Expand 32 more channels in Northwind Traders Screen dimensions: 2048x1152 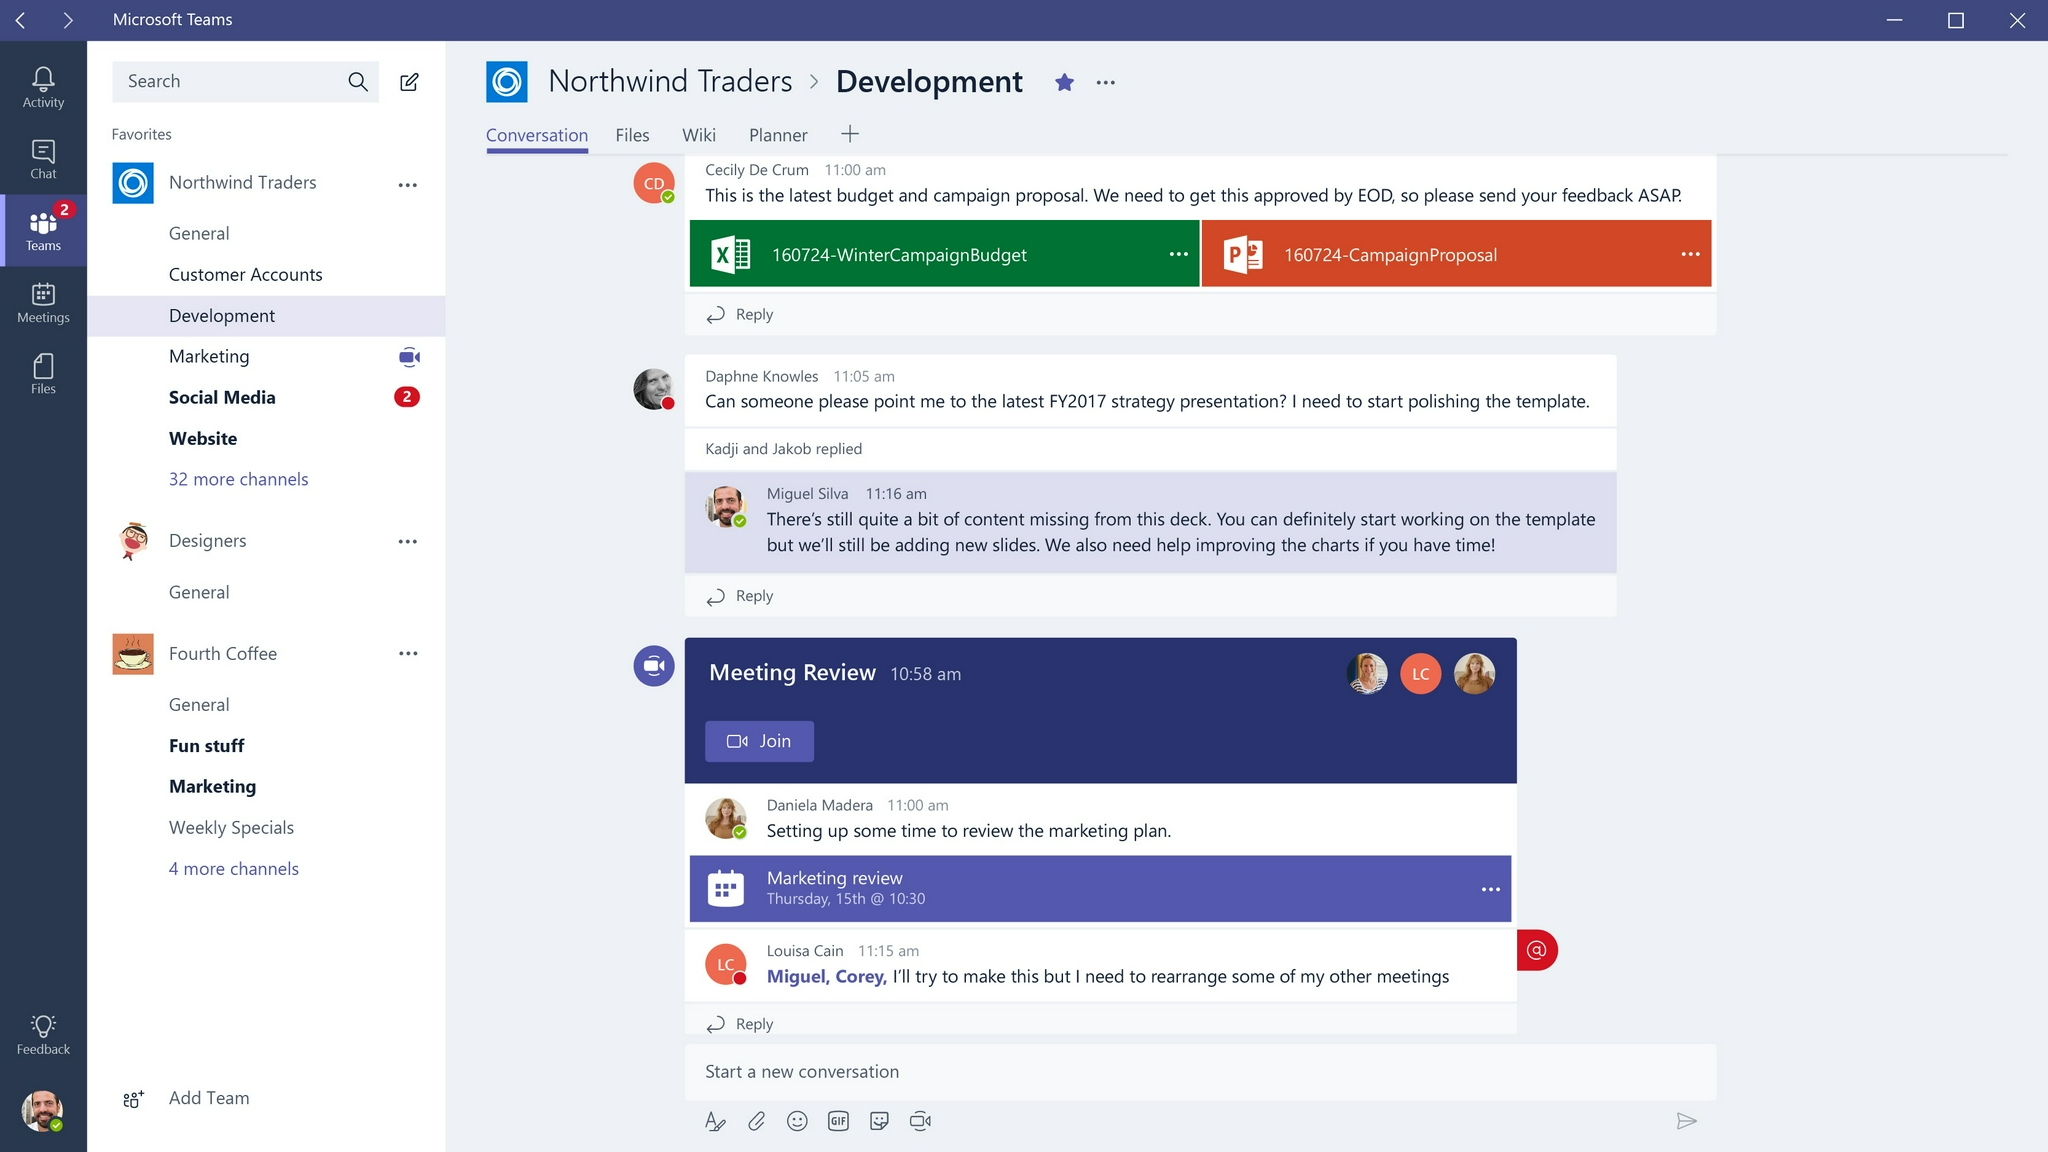(236, 478)
